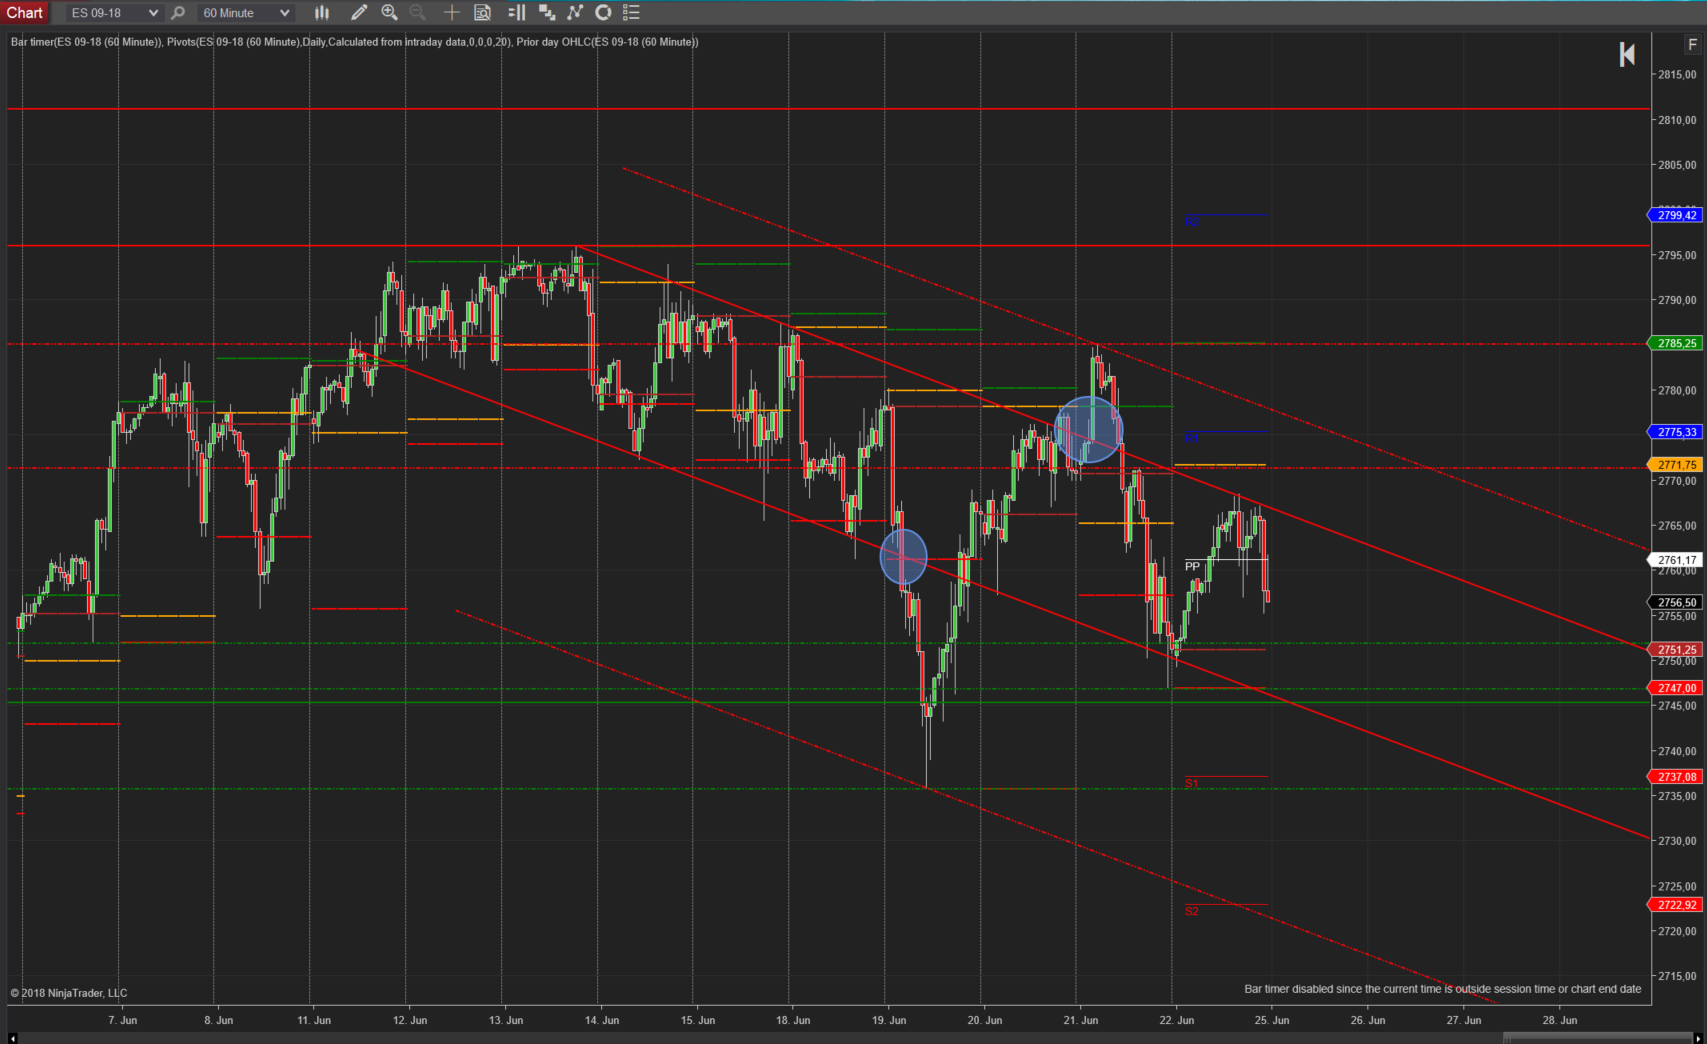Viewport: 1707px width, 1044px height.
Task: Click the zoom out magnifier icon
Action: 418,13
